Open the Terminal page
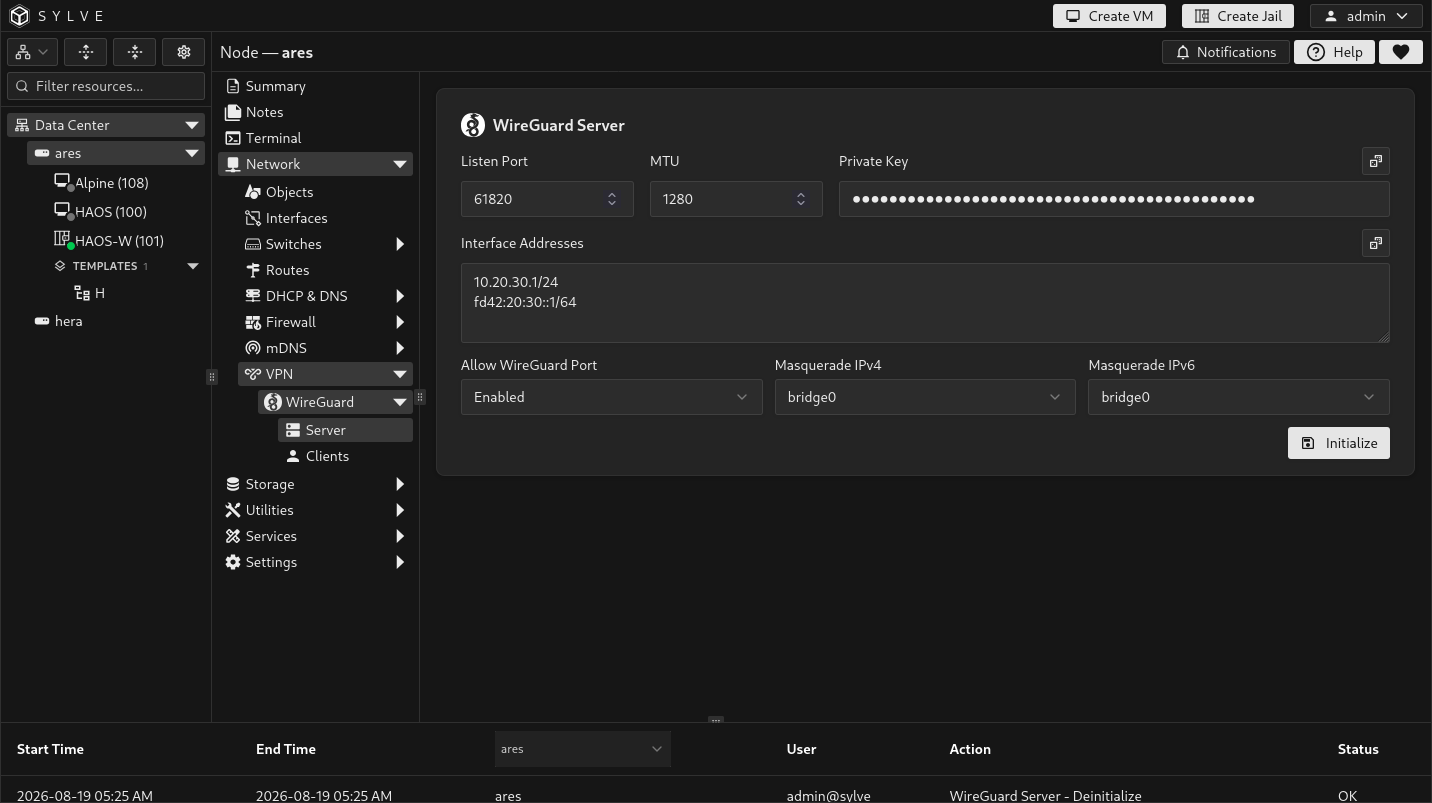1432x803 pixels. click(x=273, y=138)
